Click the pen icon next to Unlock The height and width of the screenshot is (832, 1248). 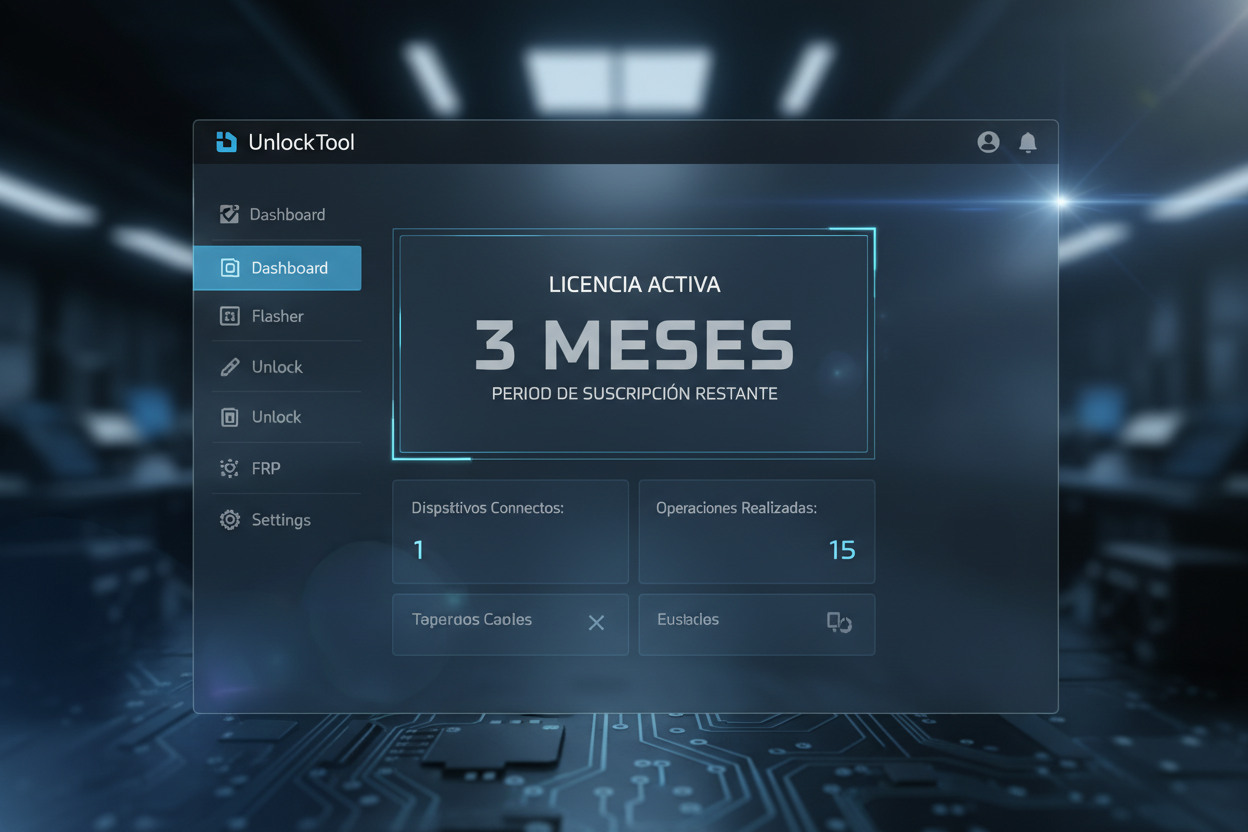click(229, 367)
